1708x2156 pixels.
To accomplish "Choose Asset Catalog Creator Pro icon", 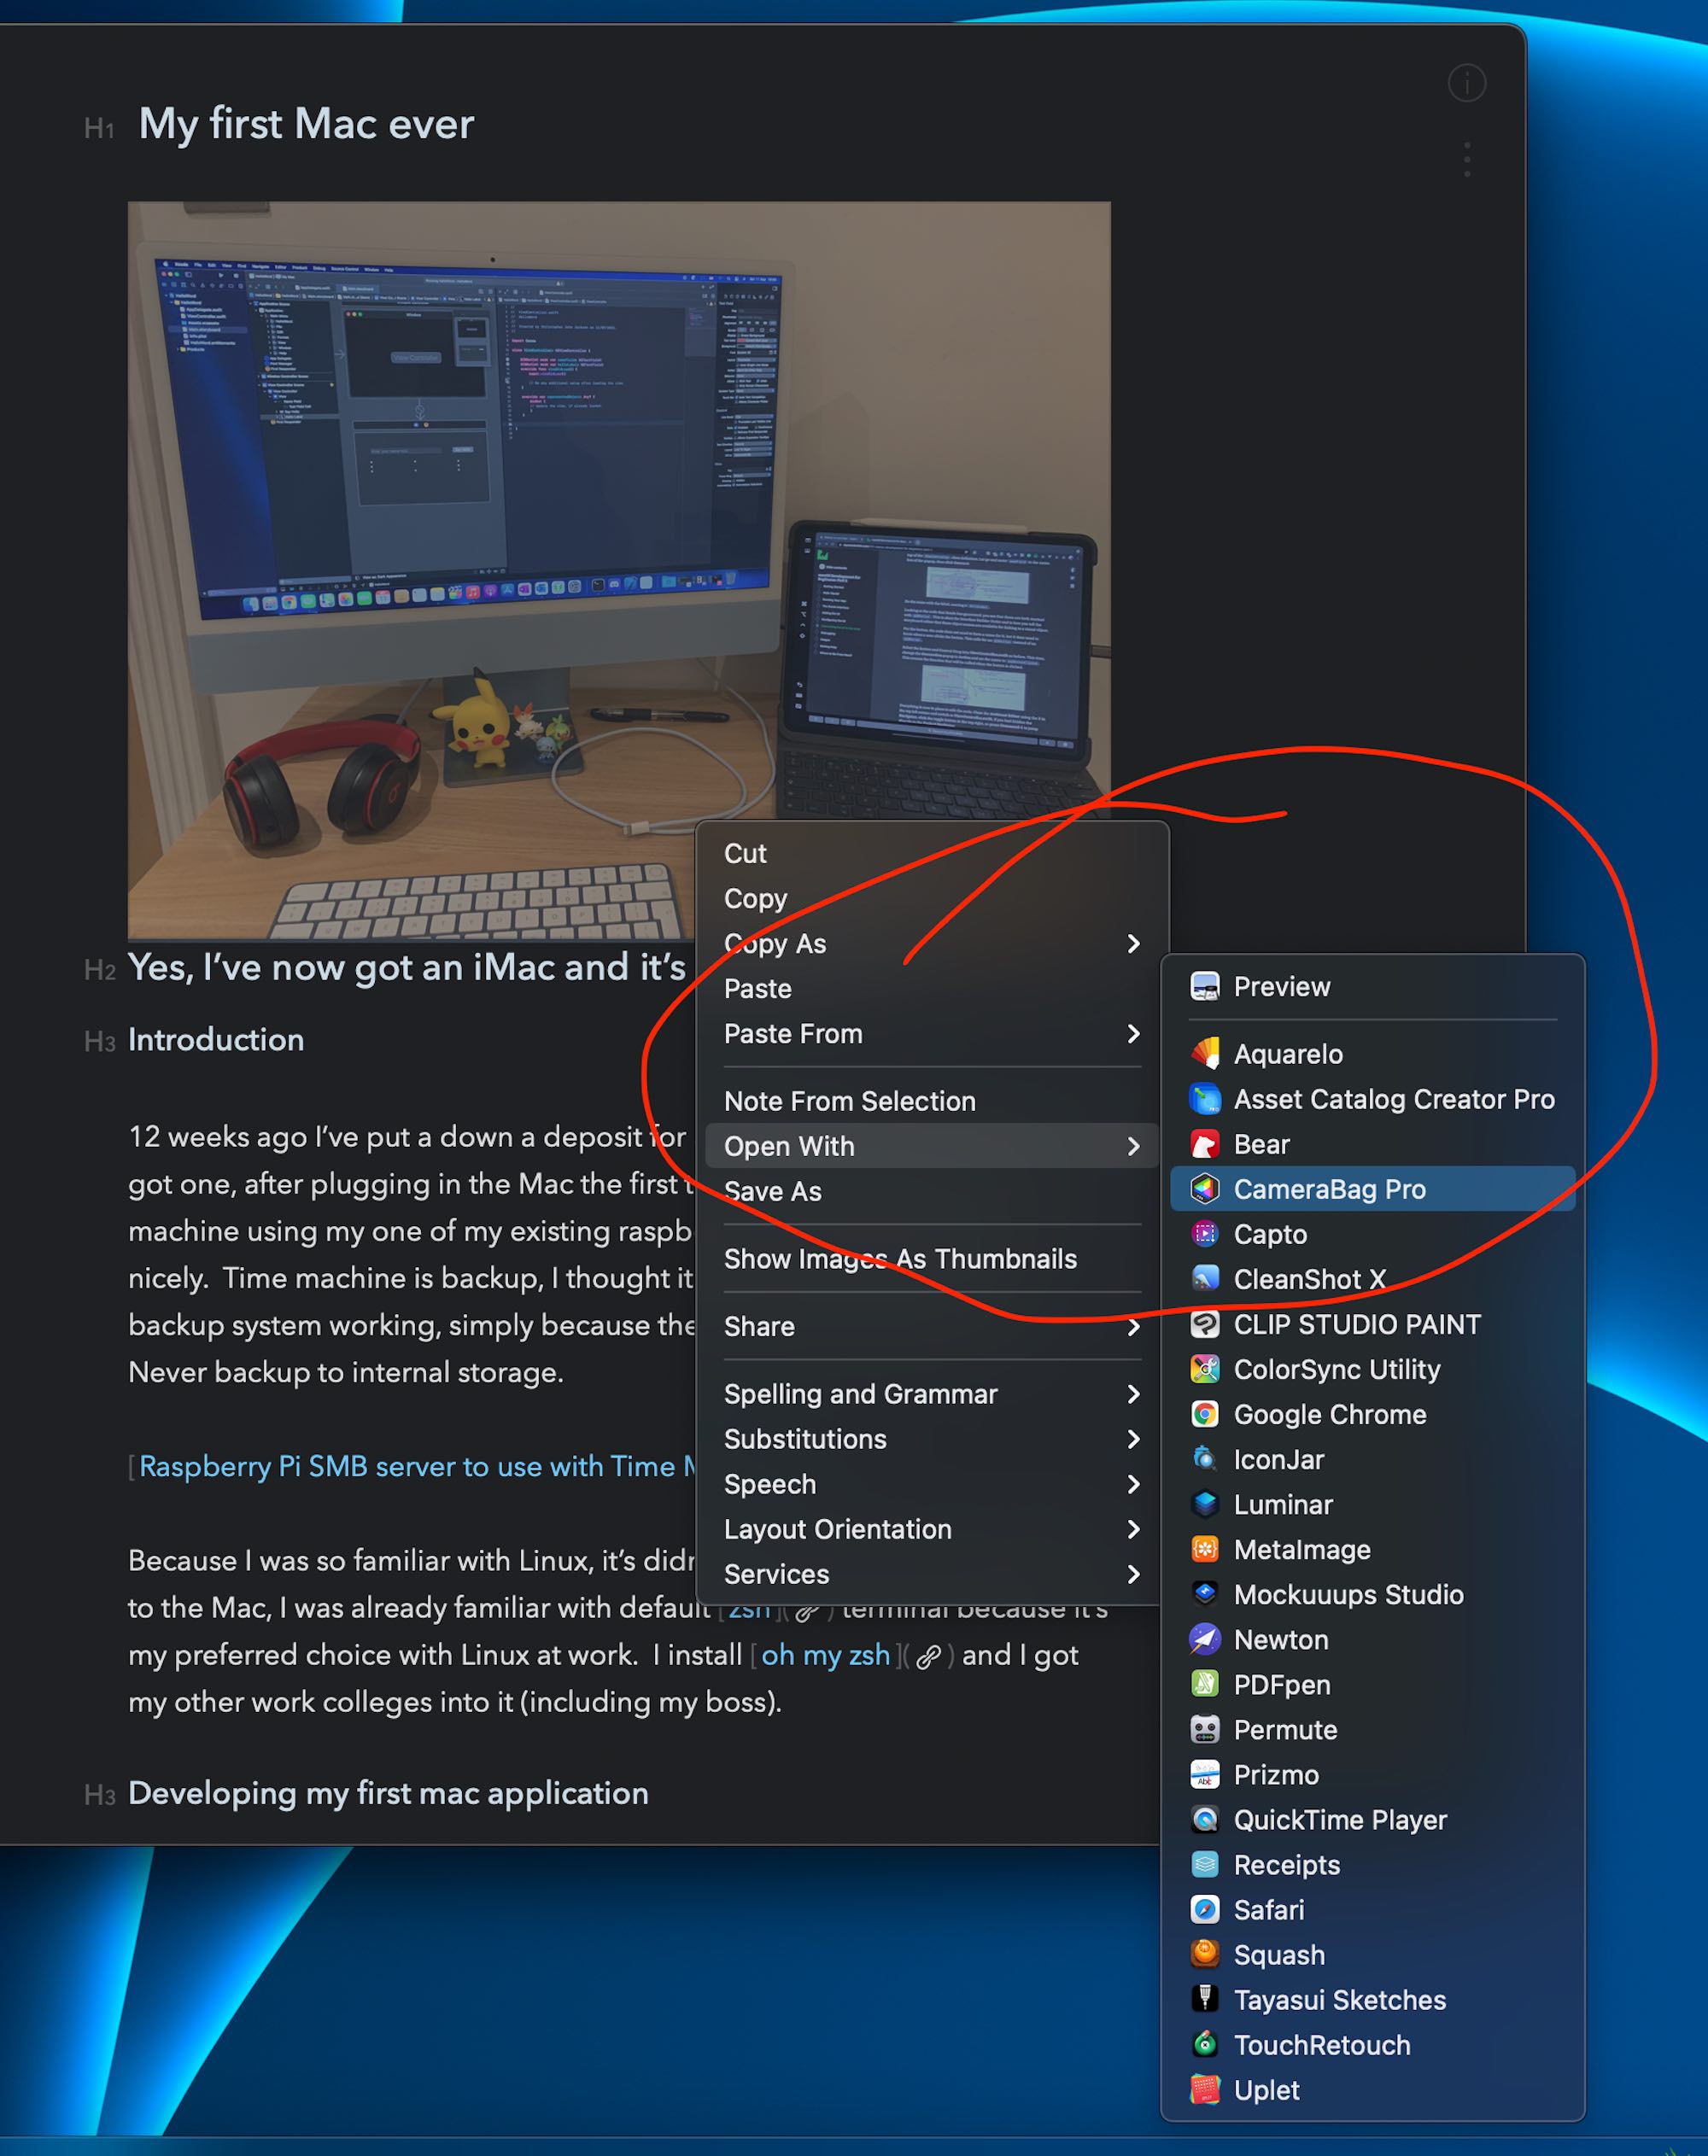I will pyautogui.click(x=1205, y=1099).
